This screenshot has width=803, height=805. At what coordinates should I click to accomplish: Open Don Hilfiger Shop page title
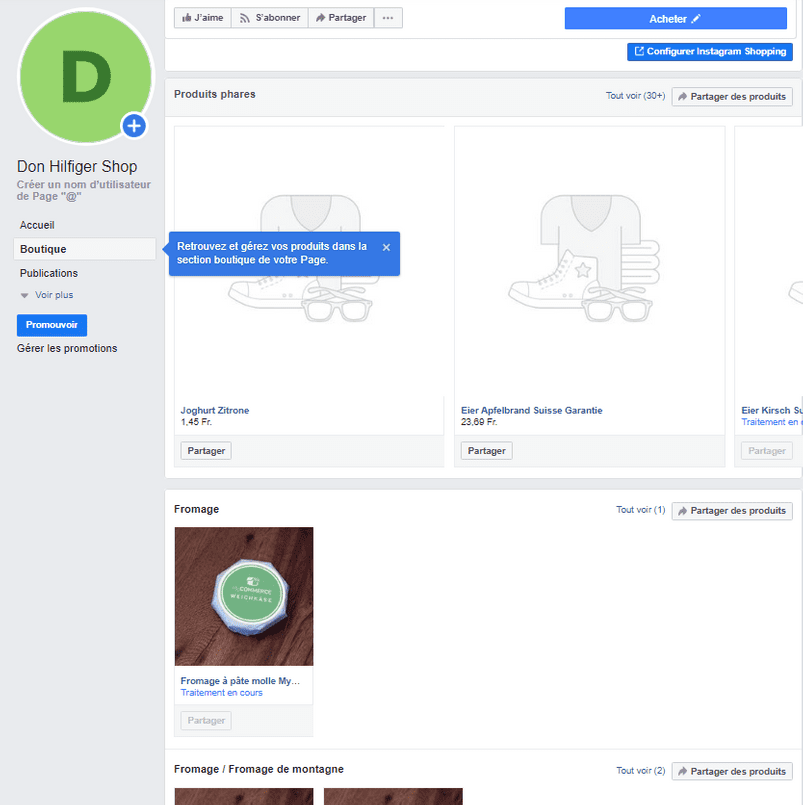[x=77, y=166]
